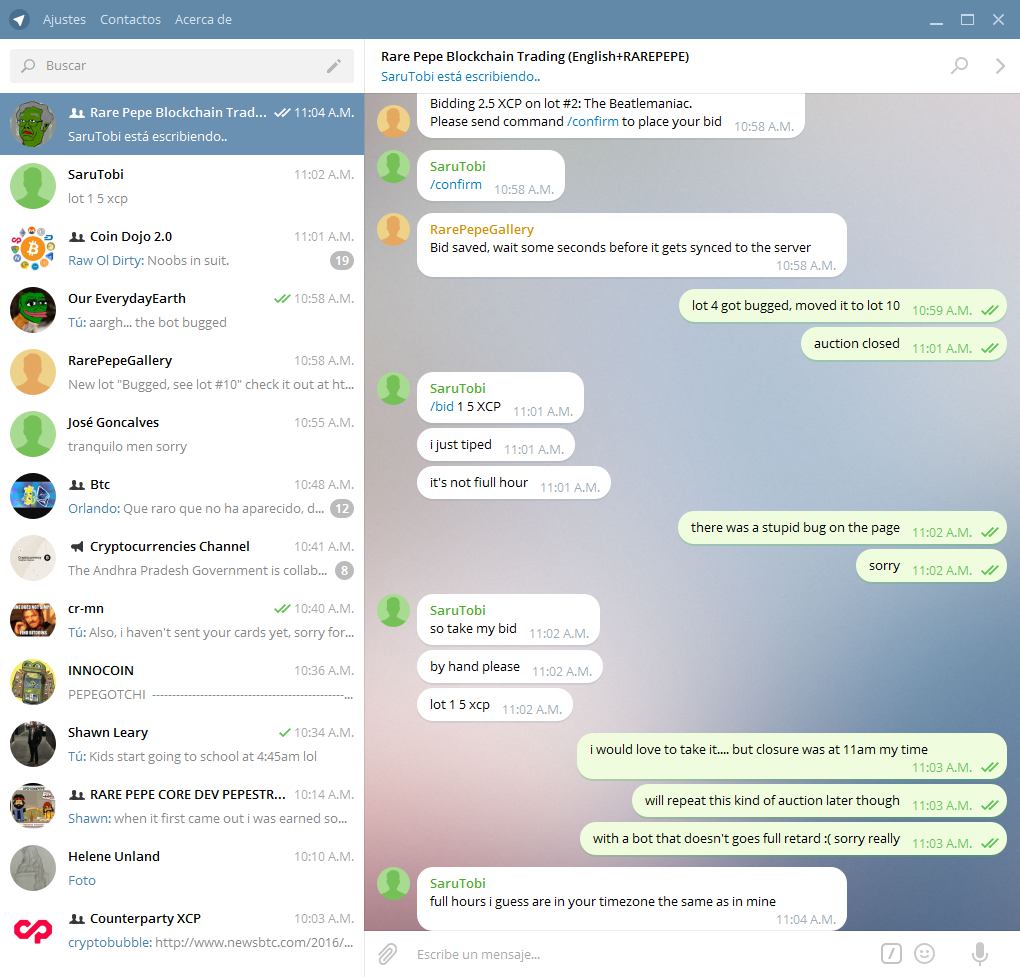The height and width of the screenshot is (977, 1020).
Task: Open bot commands slash icon
Action: pos(891,954)
